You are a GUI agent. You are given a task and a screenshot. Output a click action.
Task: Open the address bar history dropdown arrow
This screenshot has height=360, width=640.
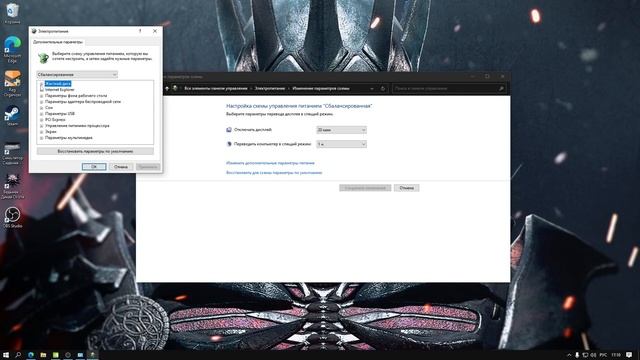(371, 88)
